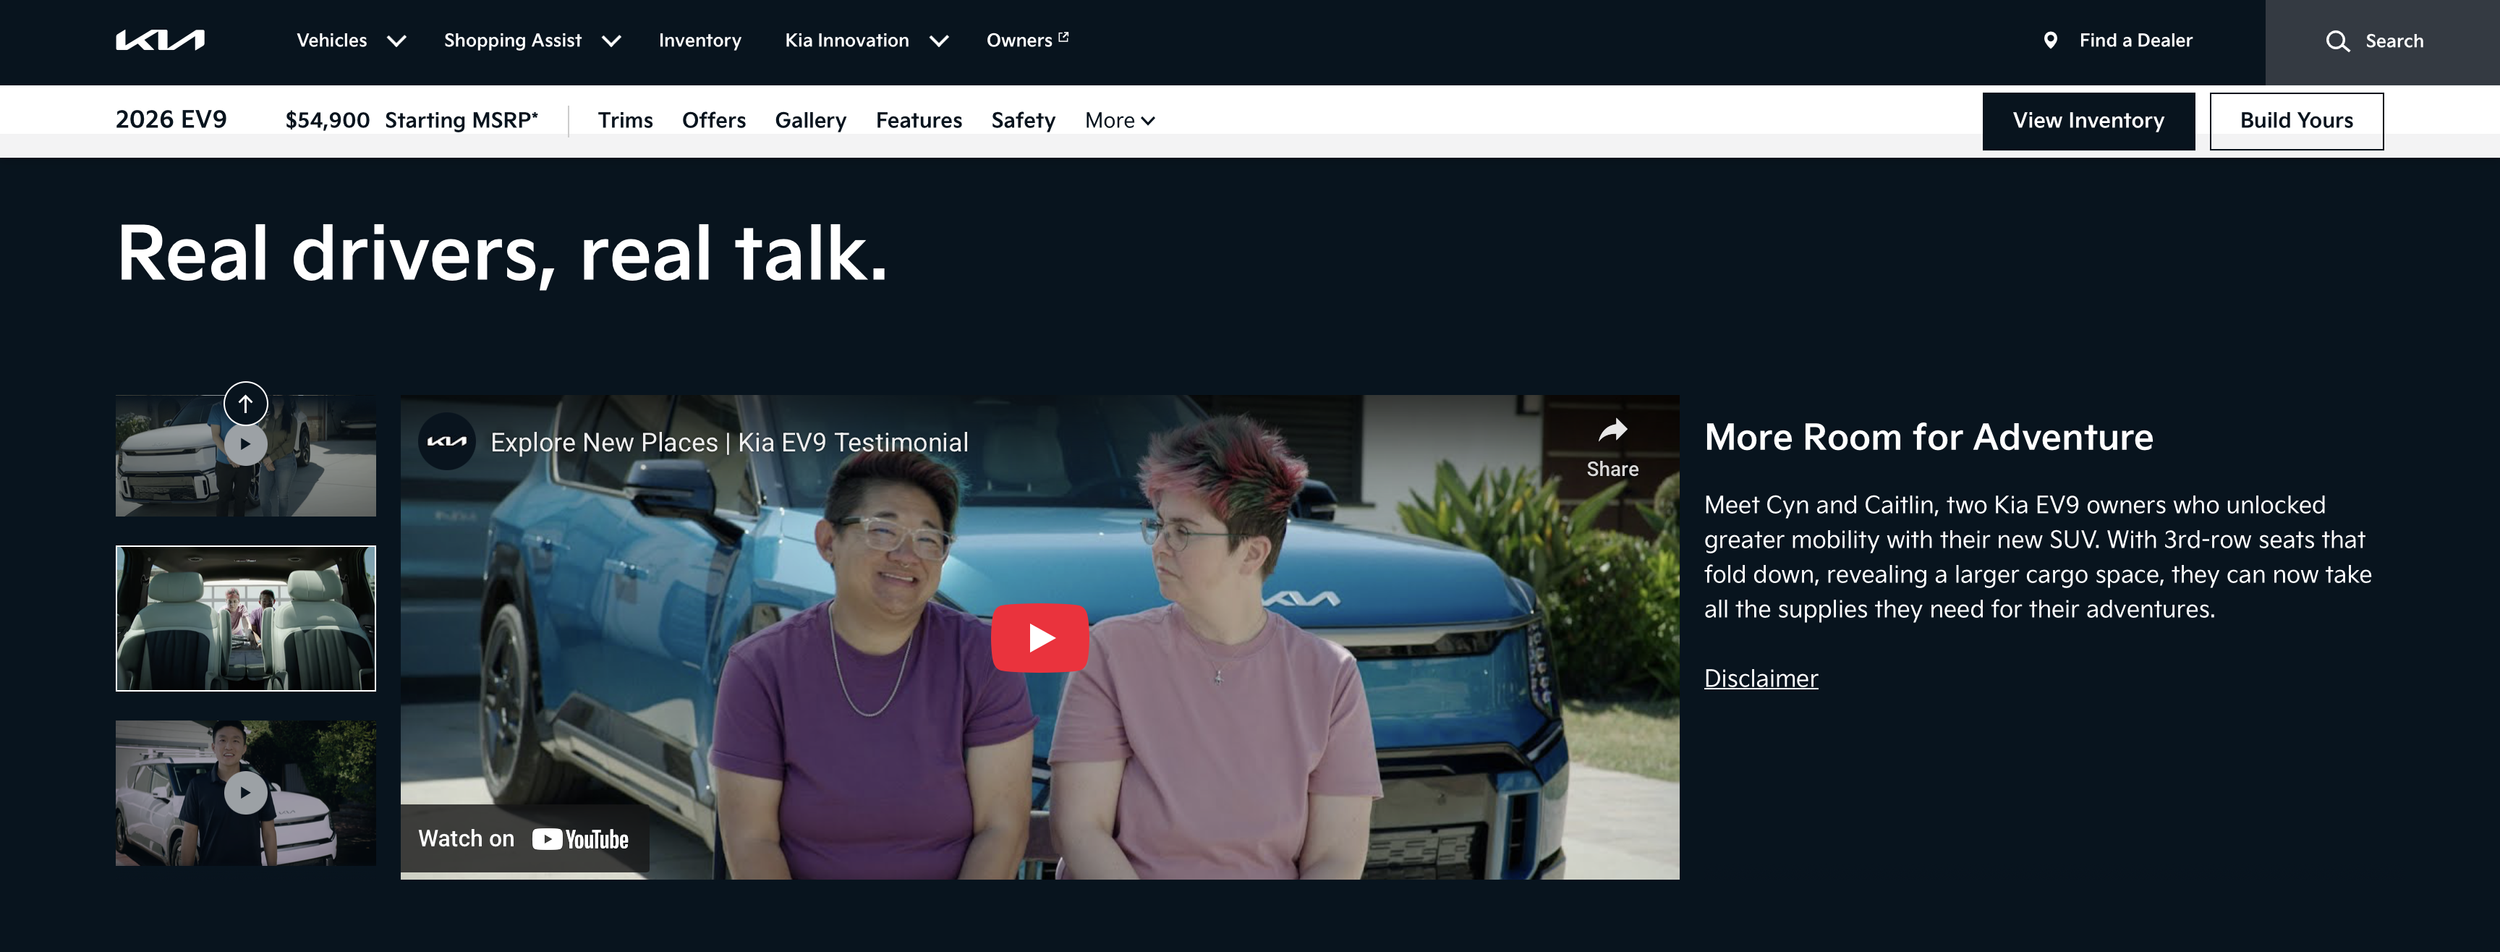Open the Kia Innovation menu
Viewport: 2500px width, 952px height.
point(846,40)
